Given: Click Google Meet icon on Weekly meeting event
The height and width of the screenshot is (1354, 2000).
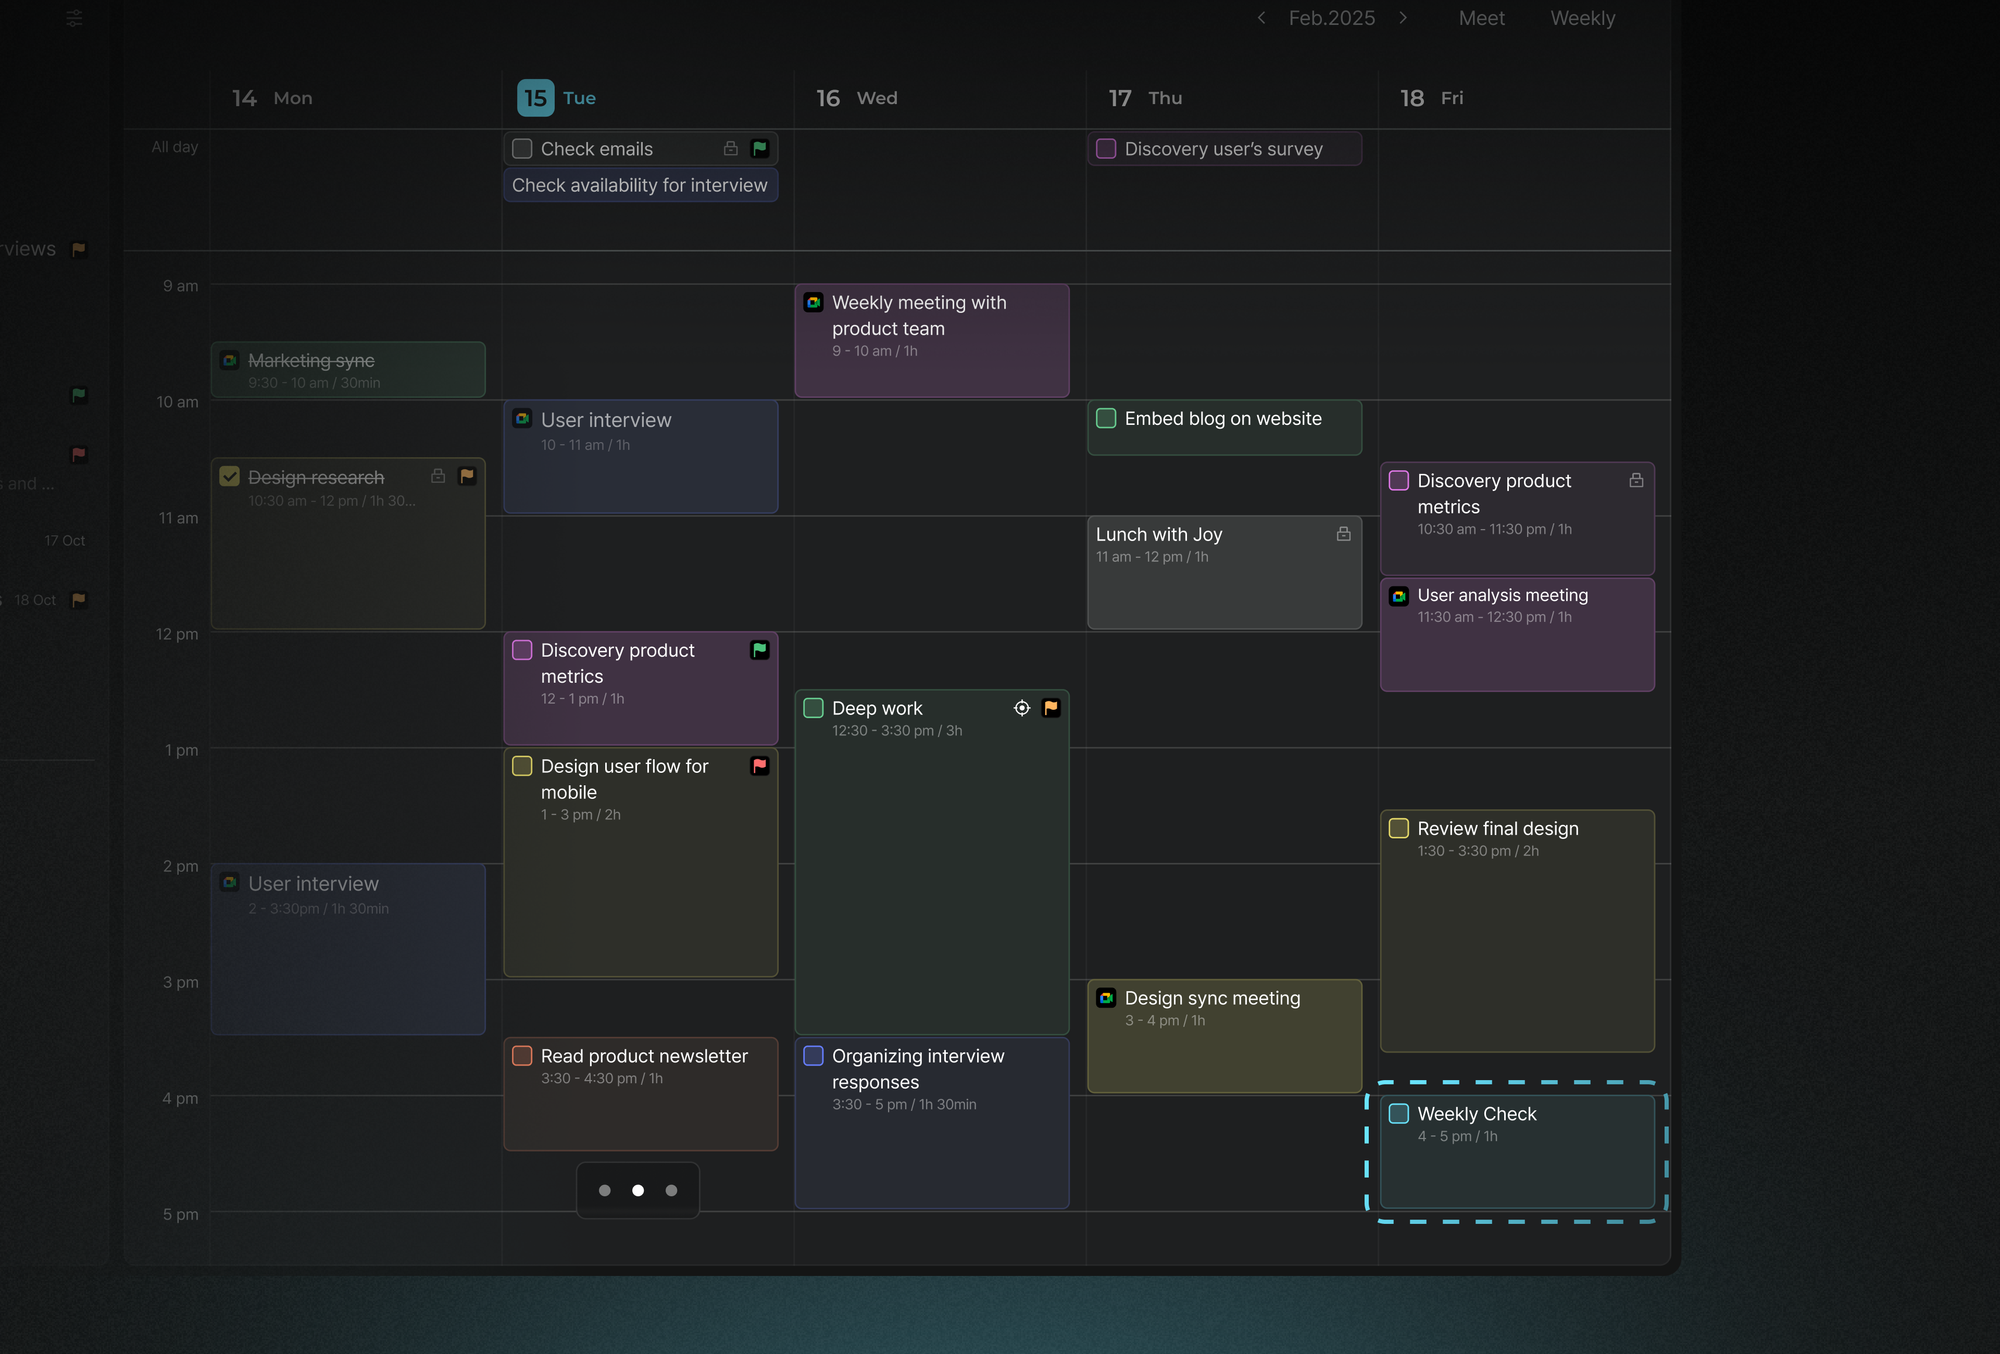Looking at the screenshot, I should [x=814, y=302].
